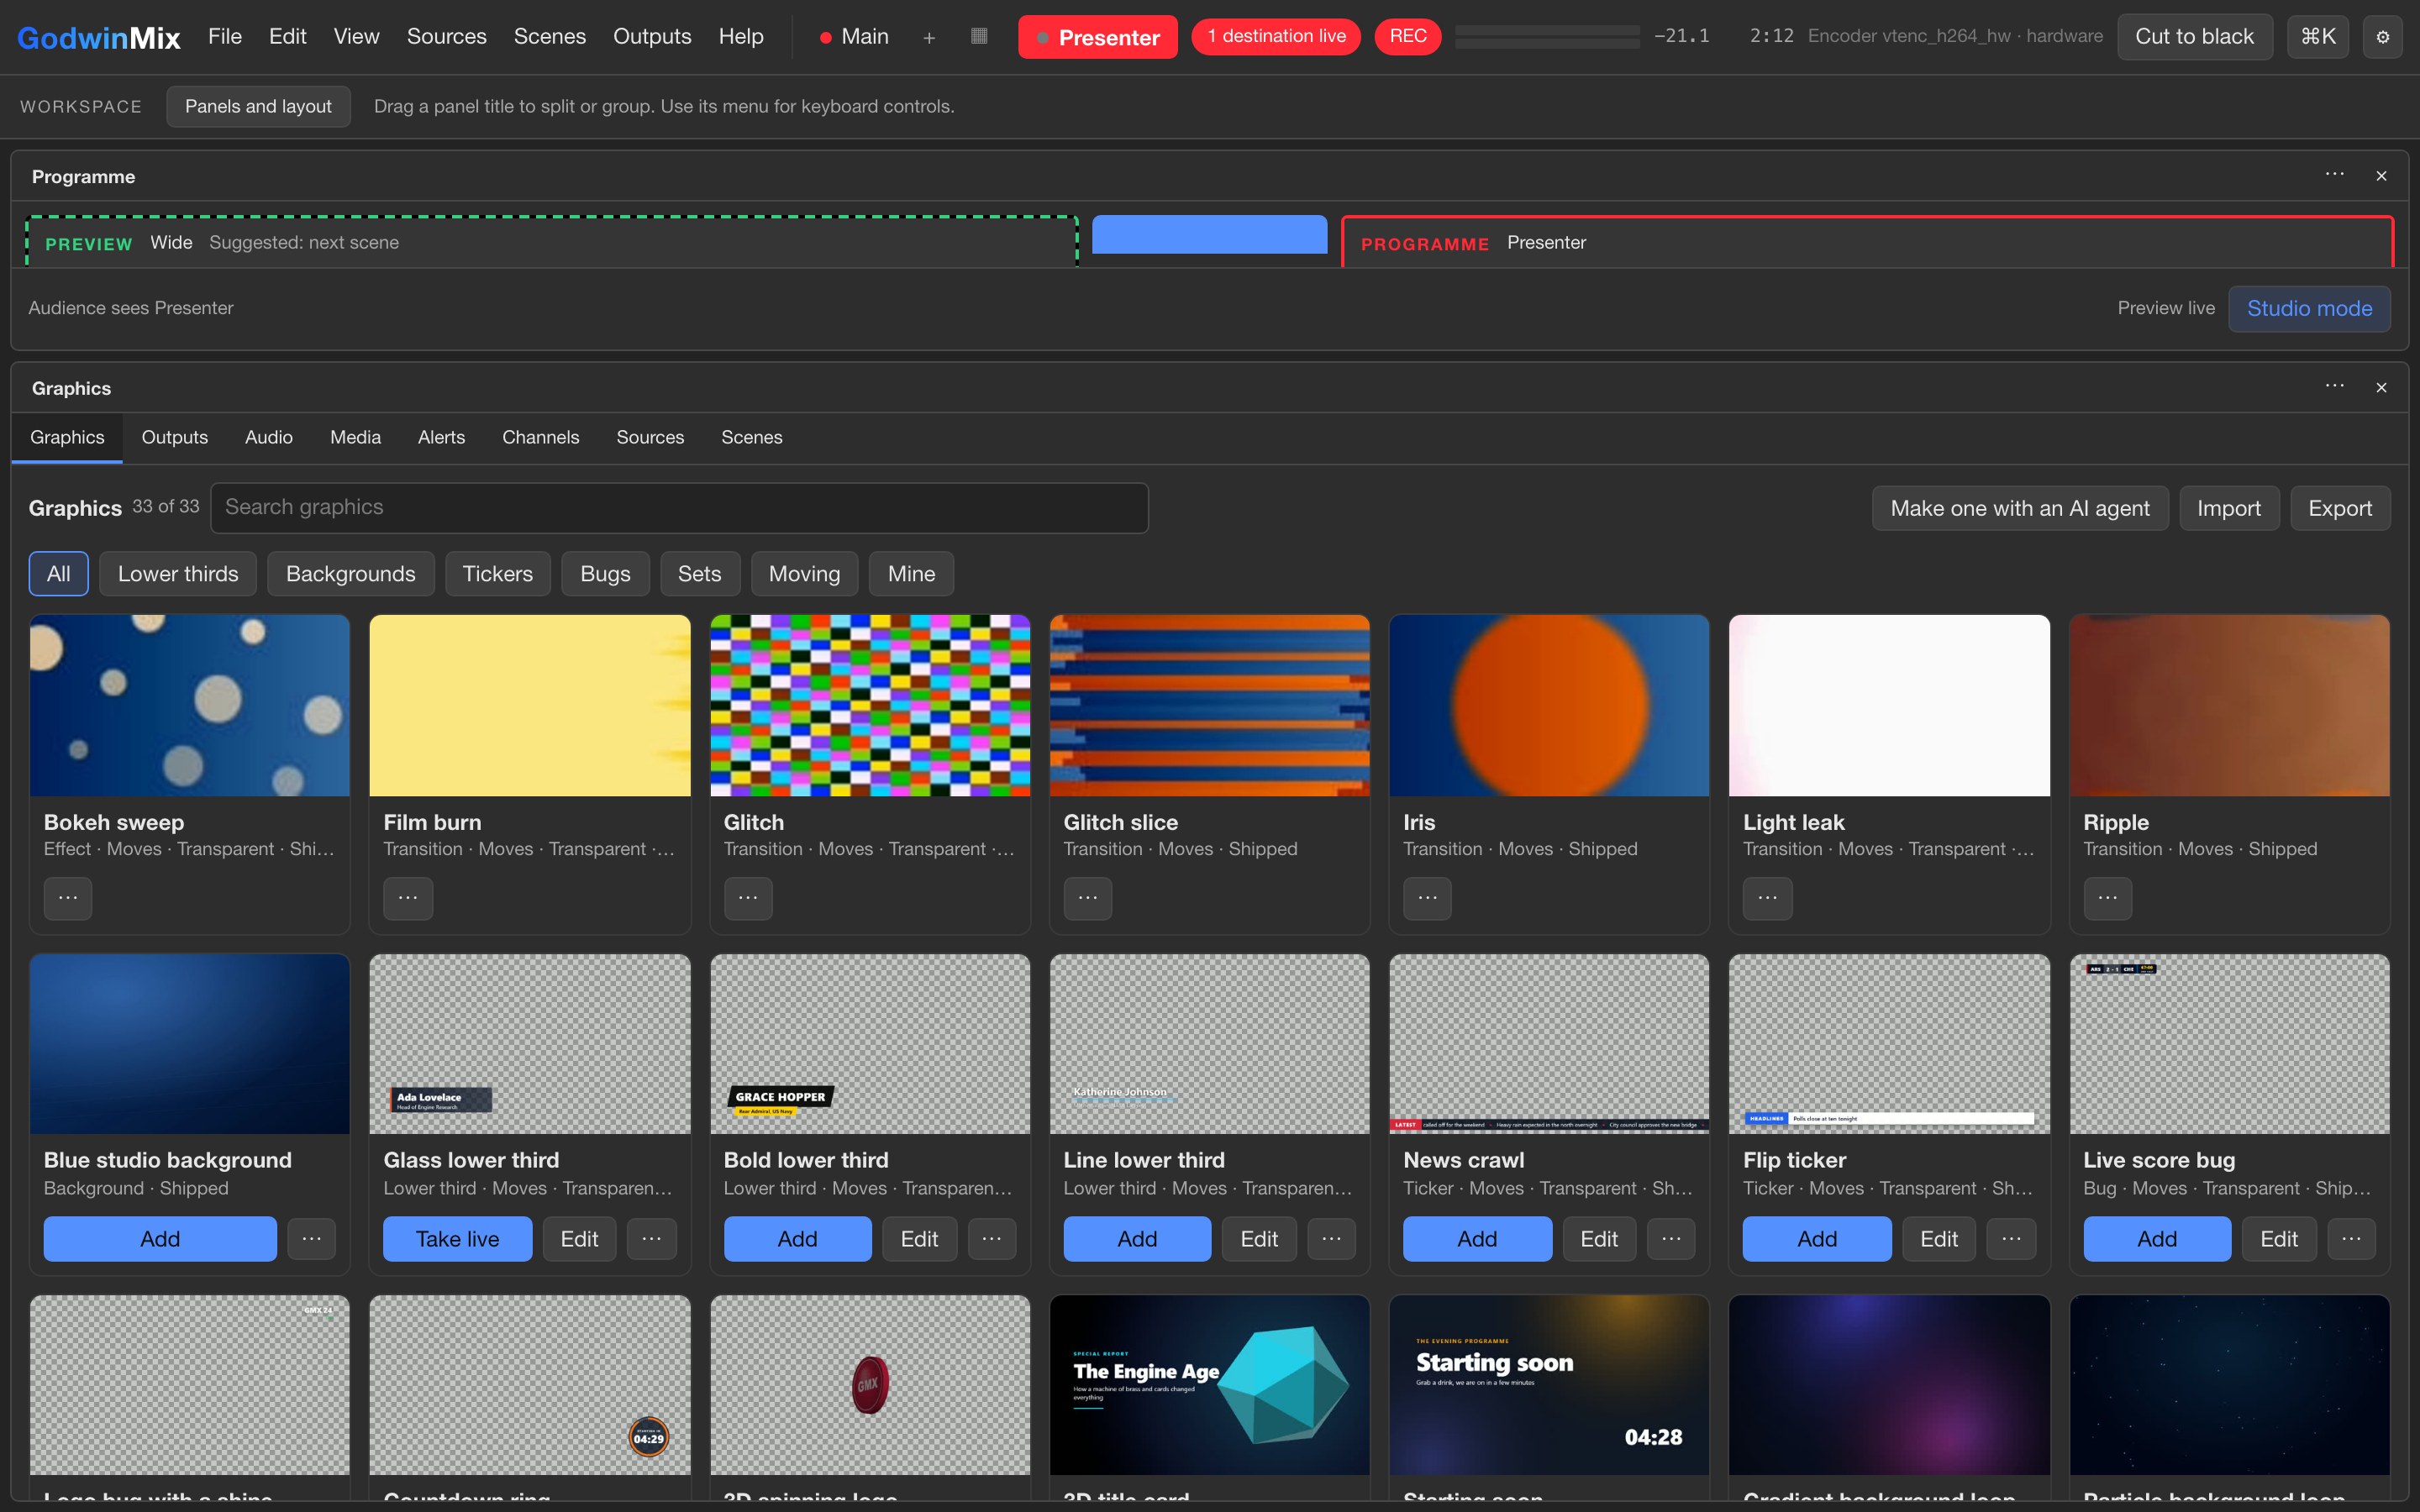Open more options for News crawl
The width and height of the screenshot is (2420, 1512).
[1671, 1239]
